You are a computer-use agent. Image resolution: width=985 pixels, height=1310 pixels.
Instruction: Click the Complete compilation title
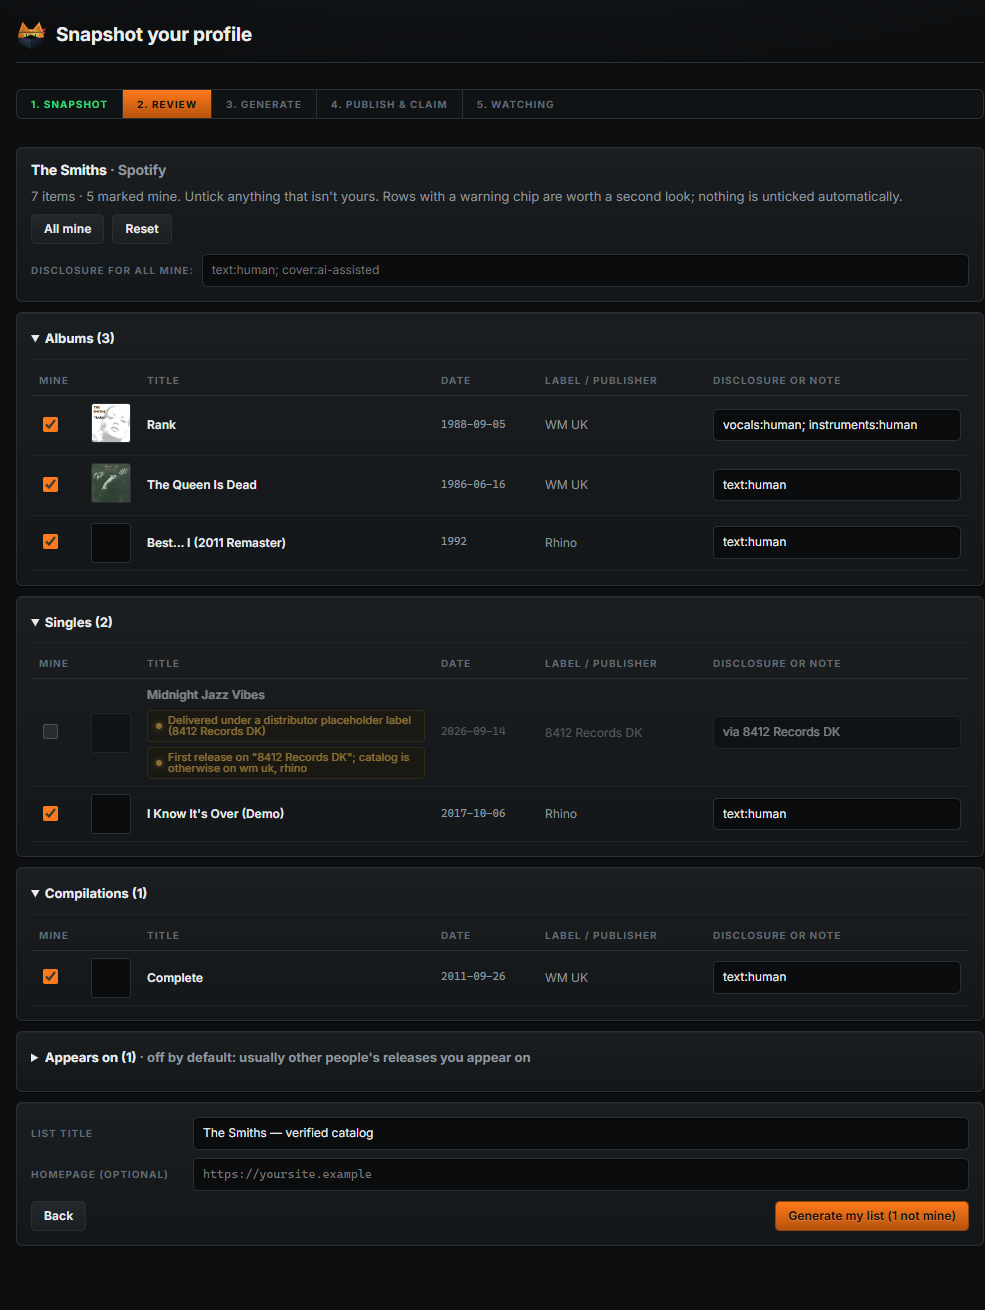point(175,978)
